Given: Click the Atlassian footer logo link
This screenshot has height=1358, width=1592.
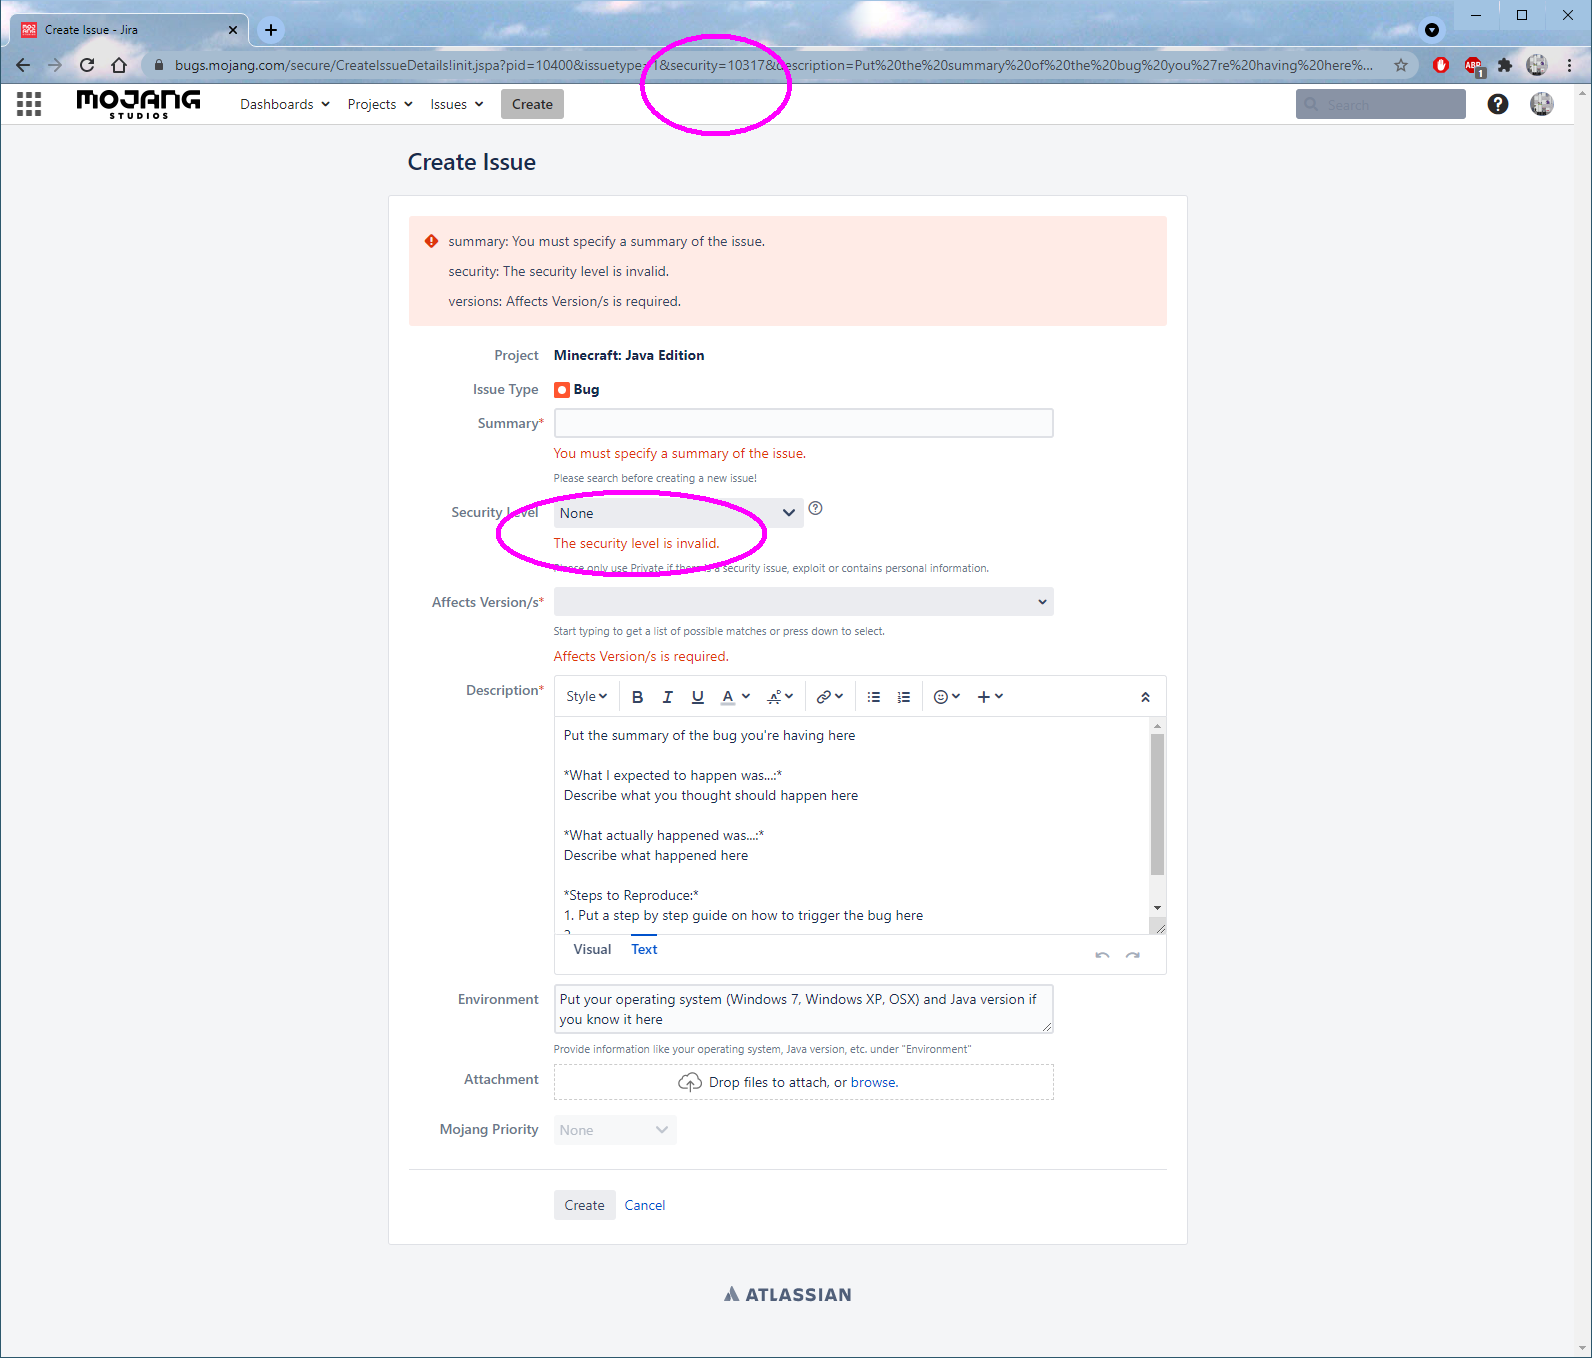Looking at the screenshot, I should coord(788,1294).
